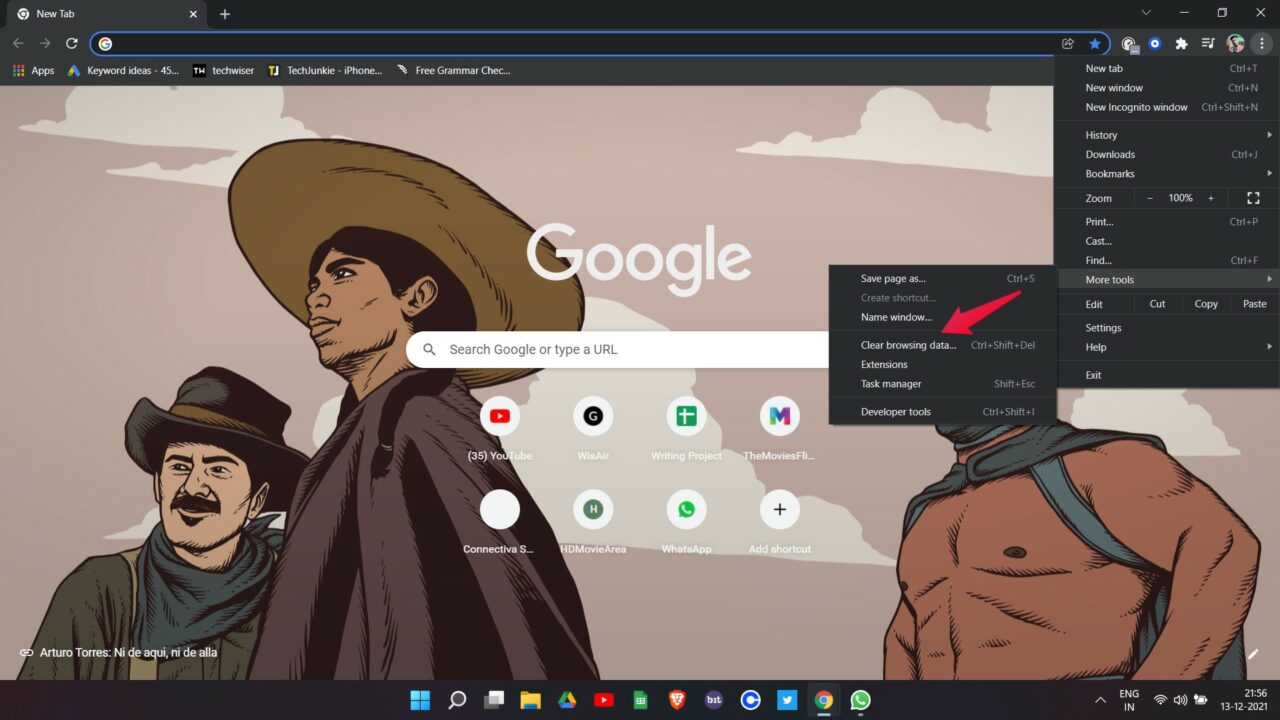Select Clear browsing data in the submenu
This screenshot has width=1280, height=720.
942,345
